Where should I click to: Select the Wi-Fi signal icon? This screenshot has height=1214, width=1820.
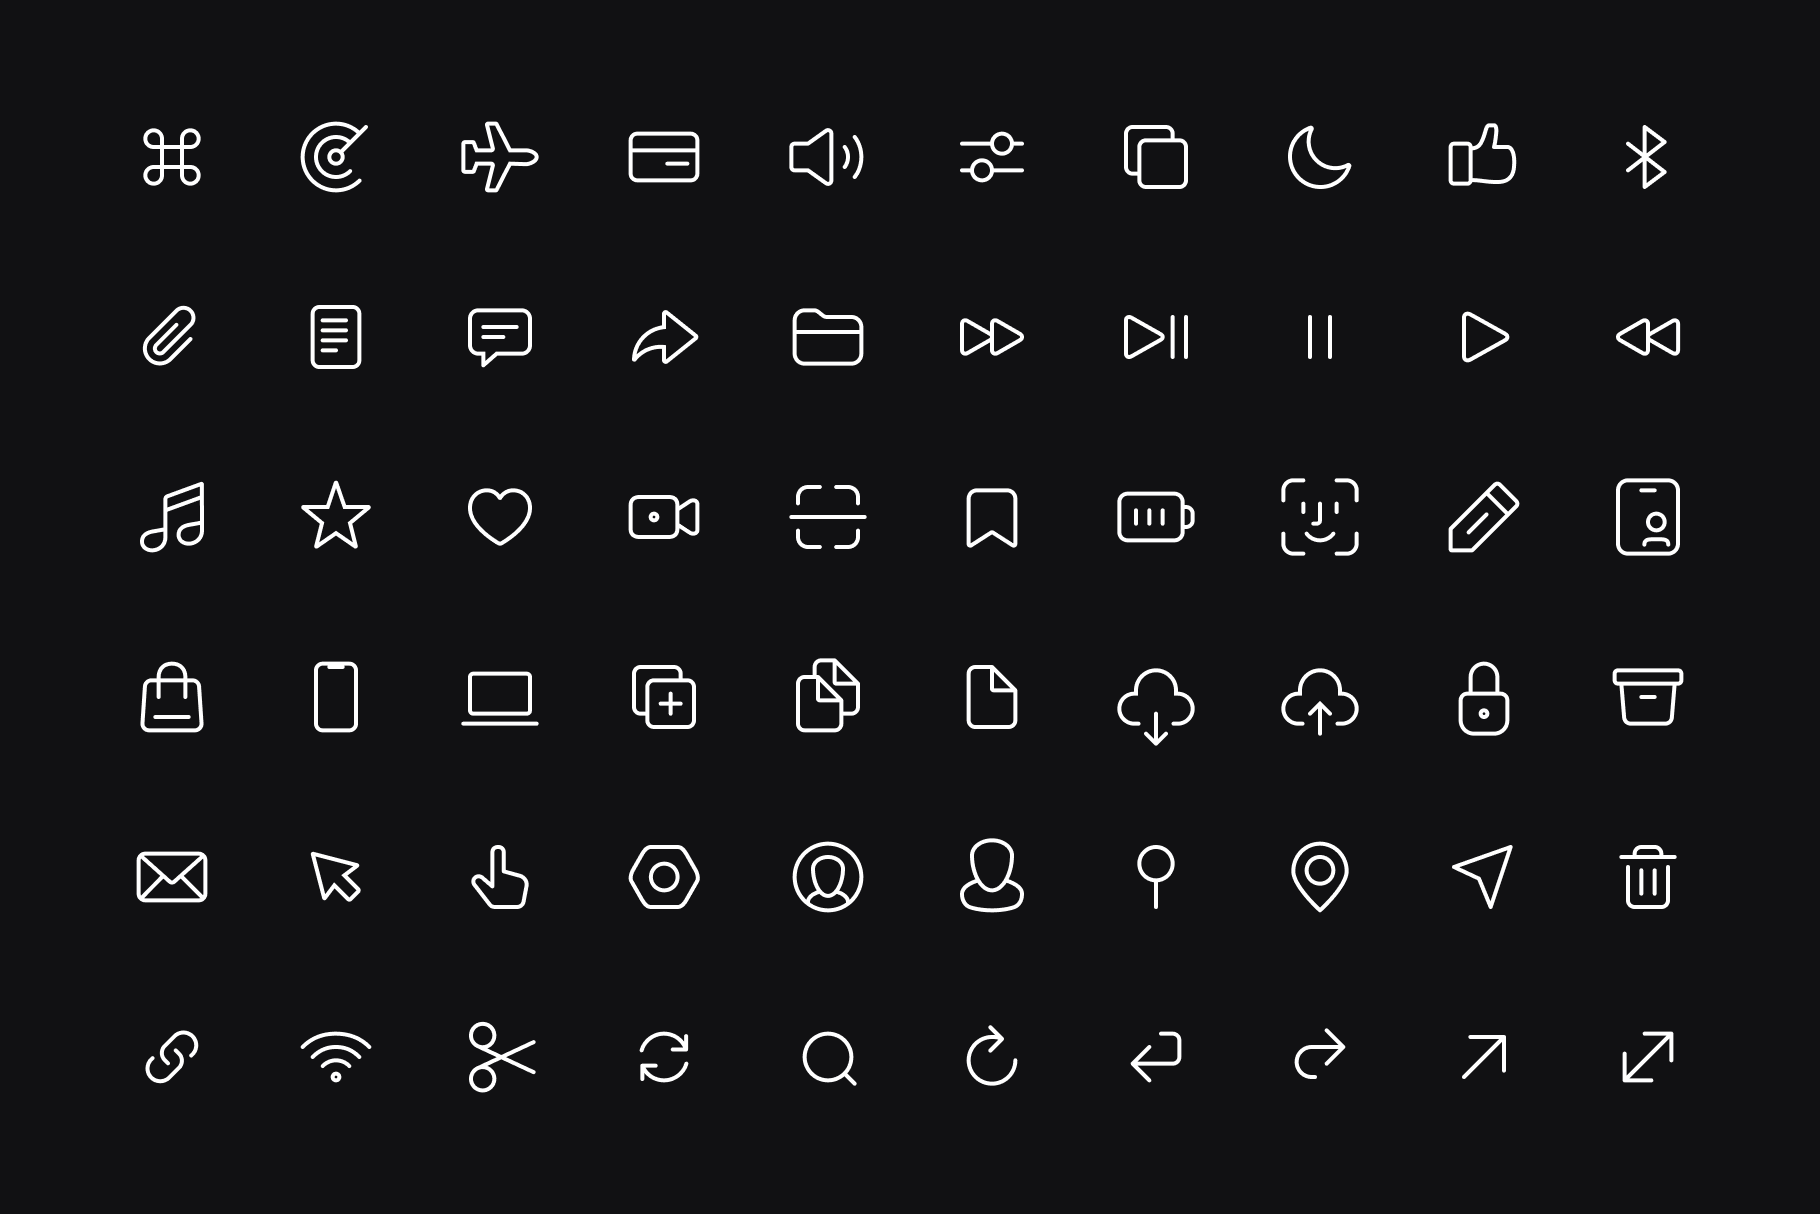point(336,1057)
